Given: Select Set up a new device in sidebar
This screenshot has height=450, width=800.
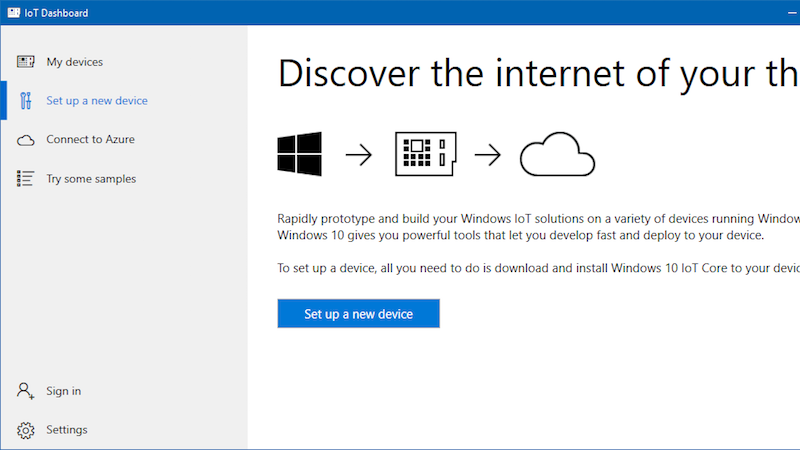Looking at the screenshot, I should tap(97, 101).
